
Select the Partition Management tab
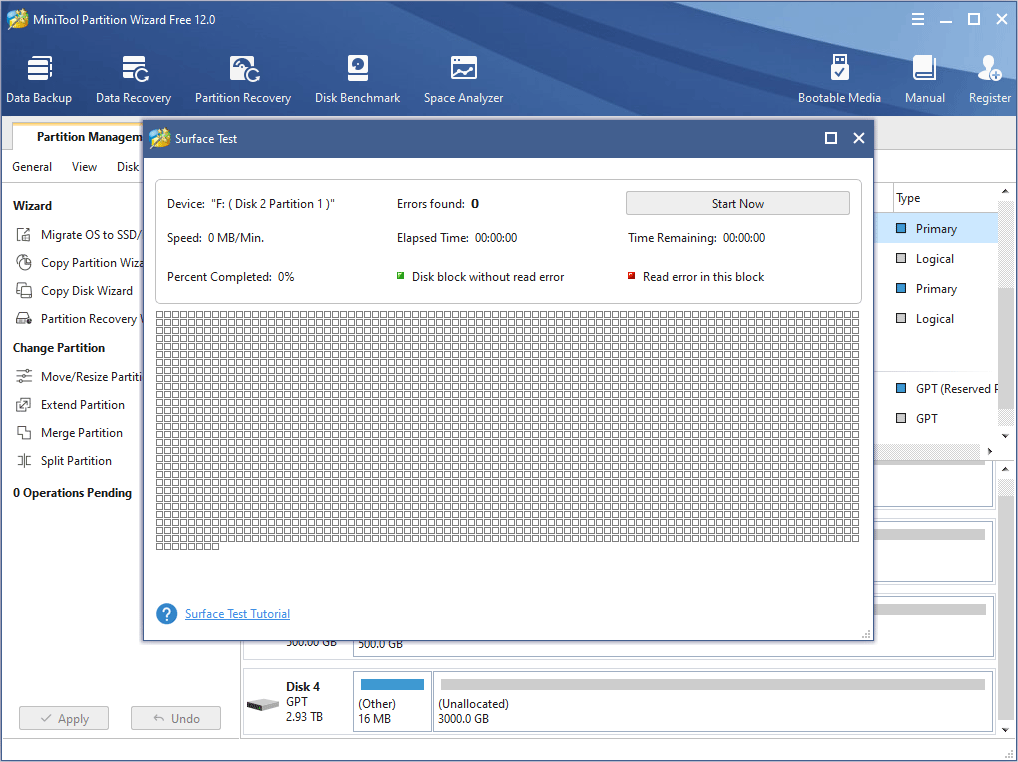(78, 137)
